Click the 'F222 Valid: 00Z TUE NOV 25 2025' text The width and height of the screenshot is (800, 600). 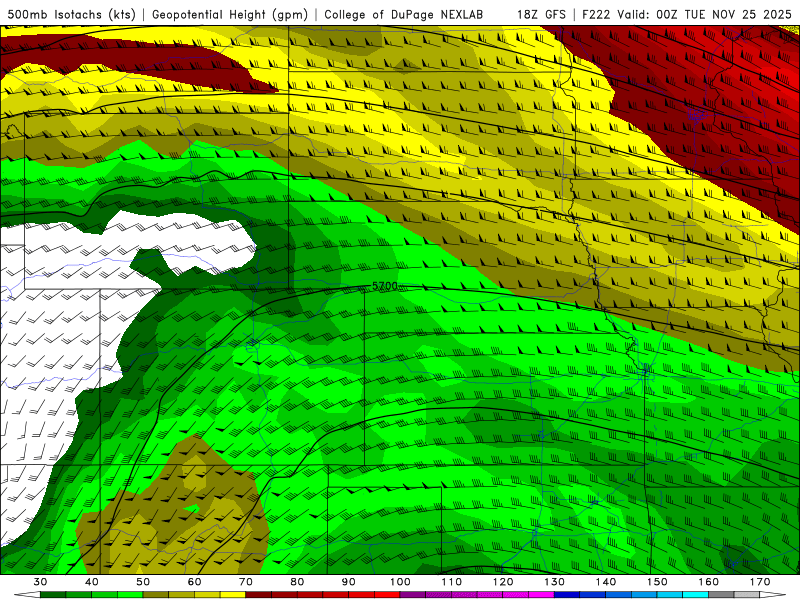tap(687, 14)
